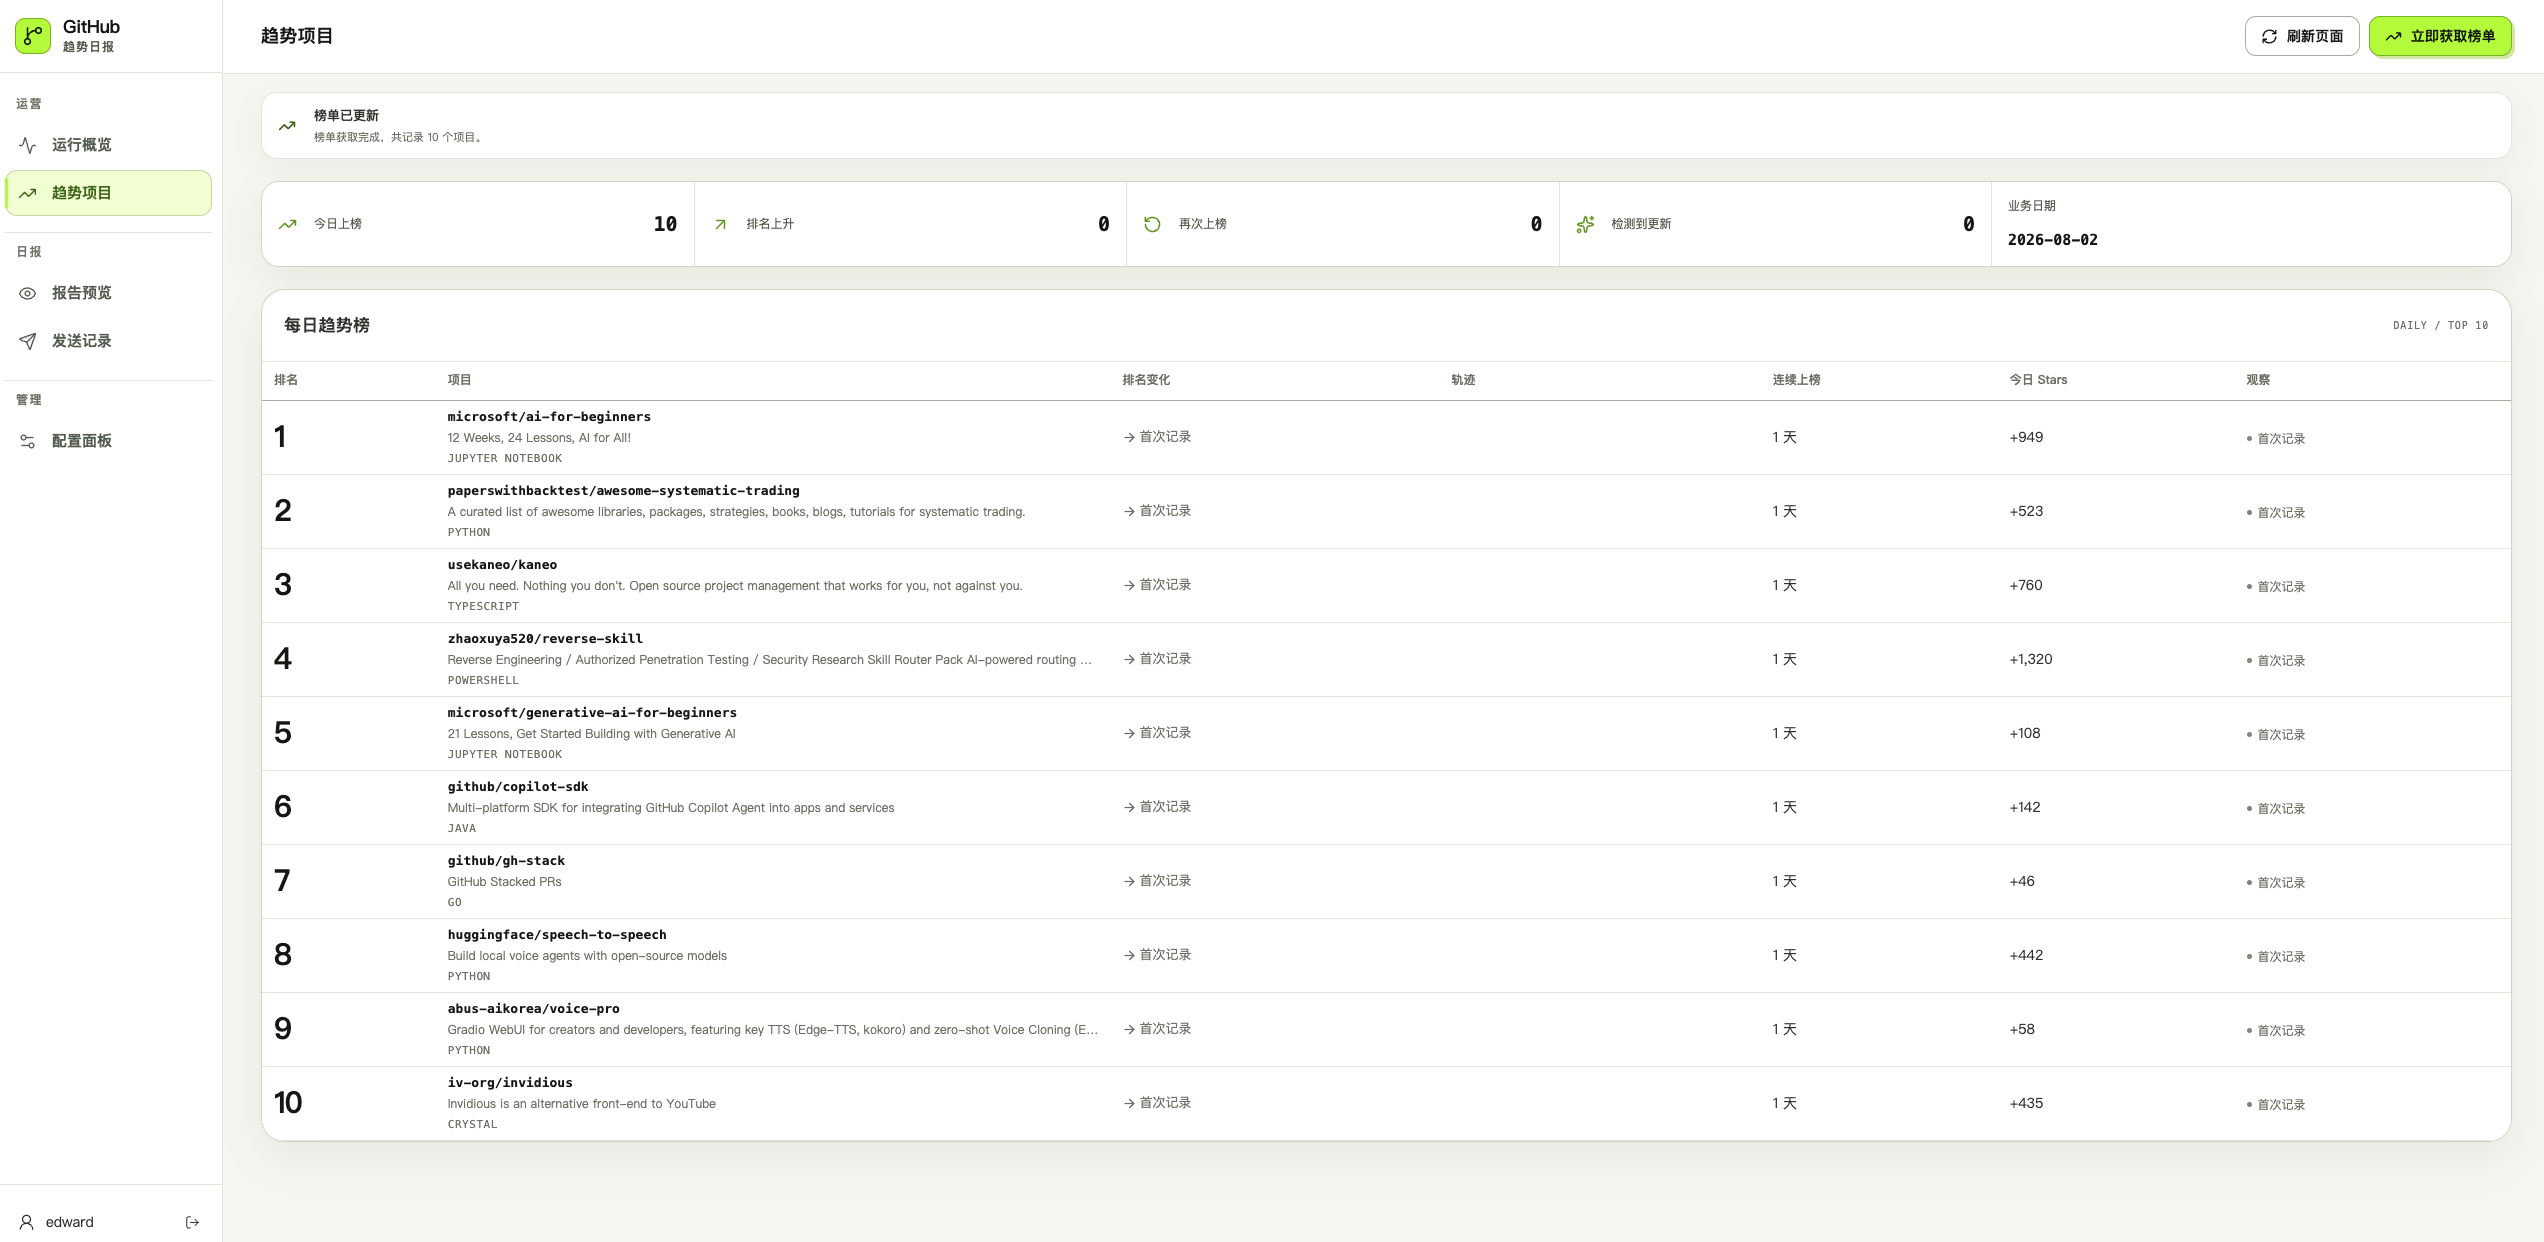Open the zhaoxuya520/reverse-skill repository

click(545, 639)
